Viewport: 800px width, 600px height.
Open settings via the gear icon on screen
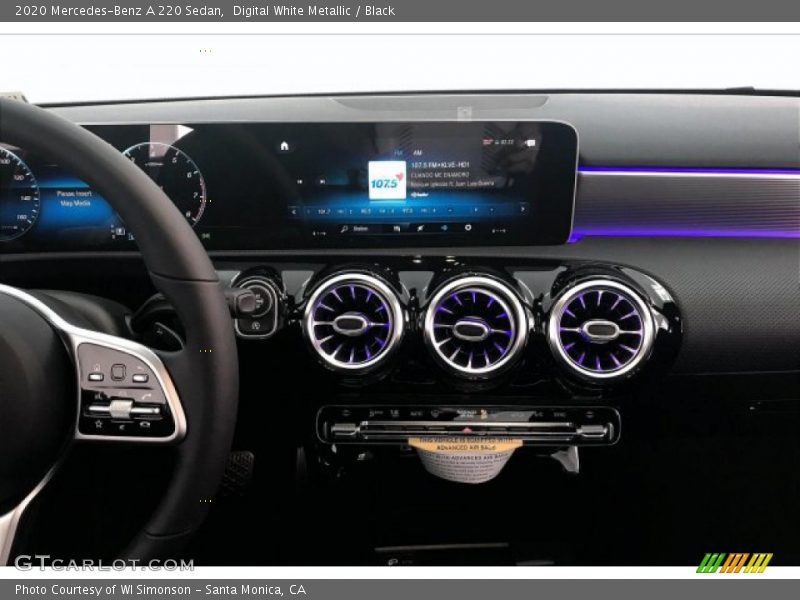pyautogui.click(x=466, y=229)
